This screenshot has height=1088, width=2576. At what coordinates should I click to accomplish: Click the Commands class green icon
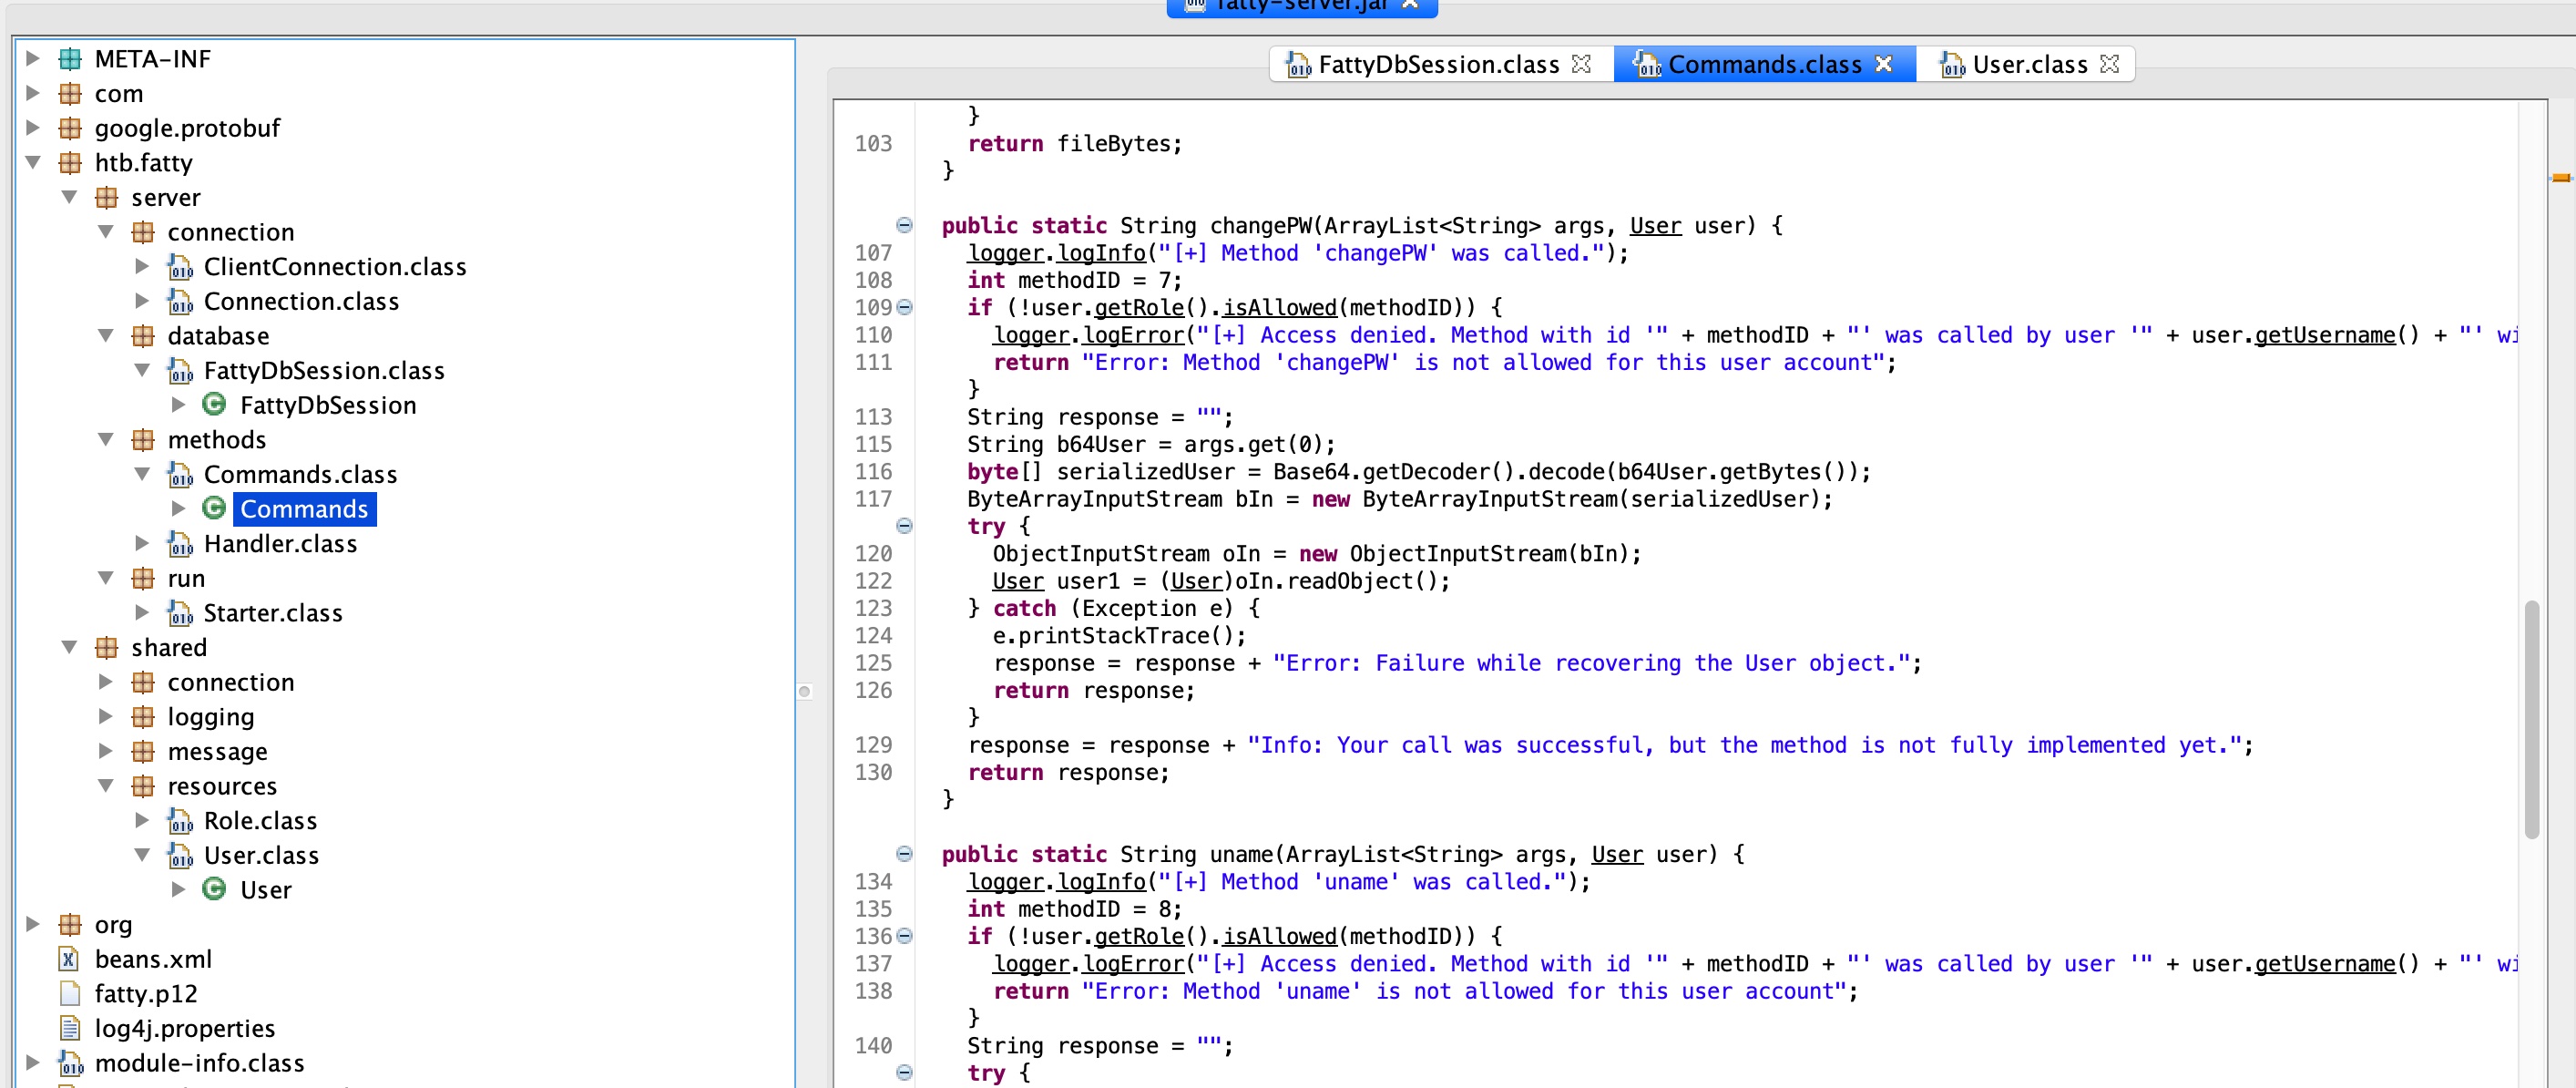click(213, 508)
